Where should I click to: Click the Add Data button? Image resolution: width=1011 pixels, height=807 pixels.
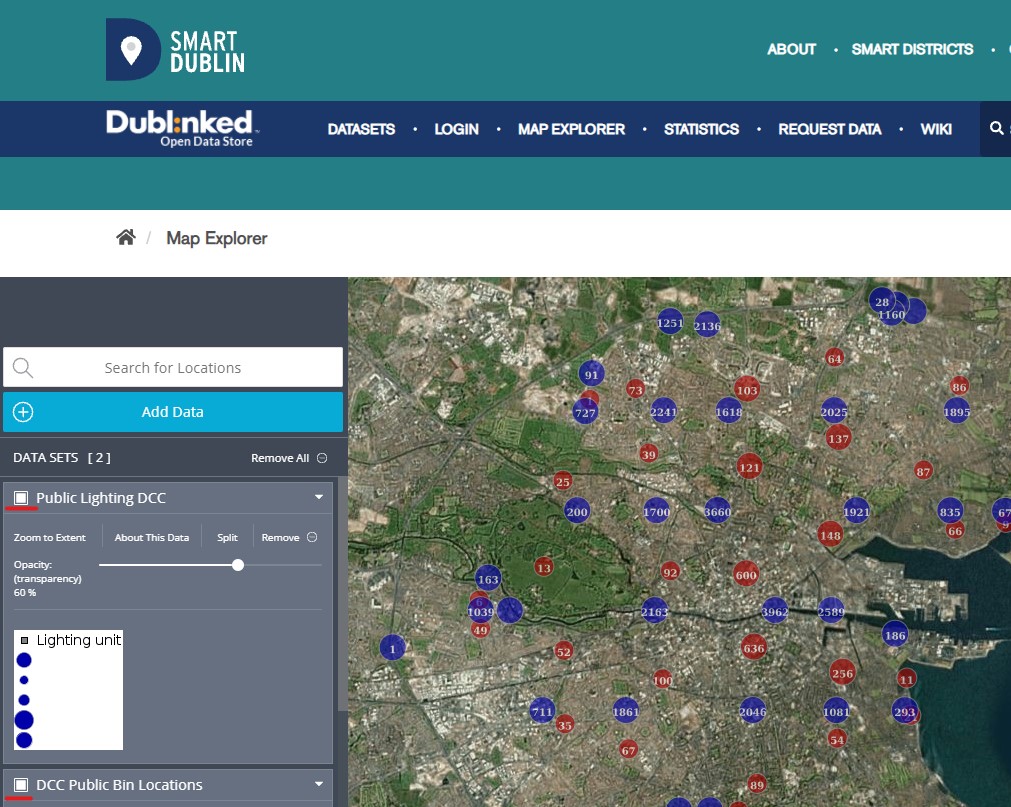[172, 412]
